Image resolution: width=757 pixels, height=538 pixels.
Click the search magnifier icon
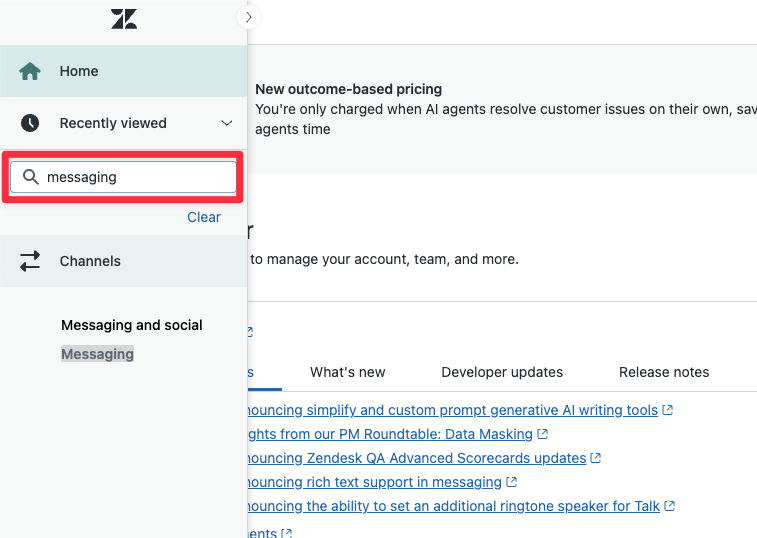tap(31, 177)
